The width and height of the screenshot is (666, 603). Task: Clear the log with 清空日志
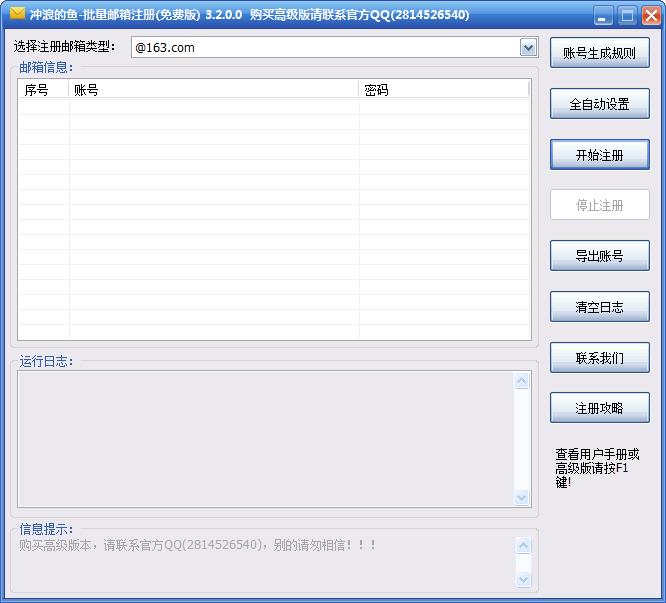599,307
